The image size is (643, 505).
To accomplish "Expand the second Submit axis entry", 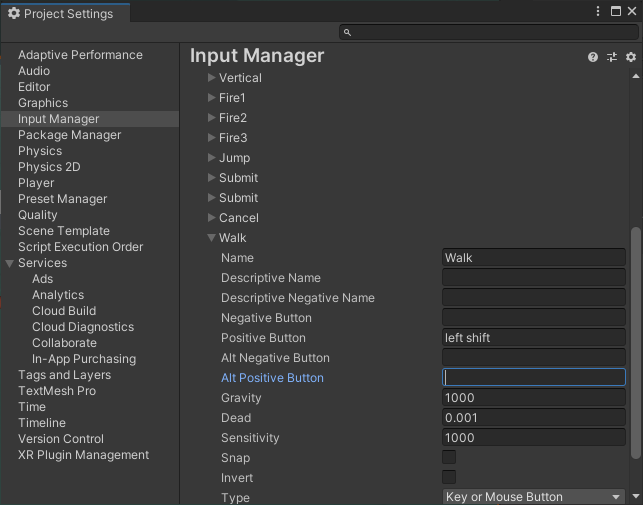I will click(x=212, y=197).
